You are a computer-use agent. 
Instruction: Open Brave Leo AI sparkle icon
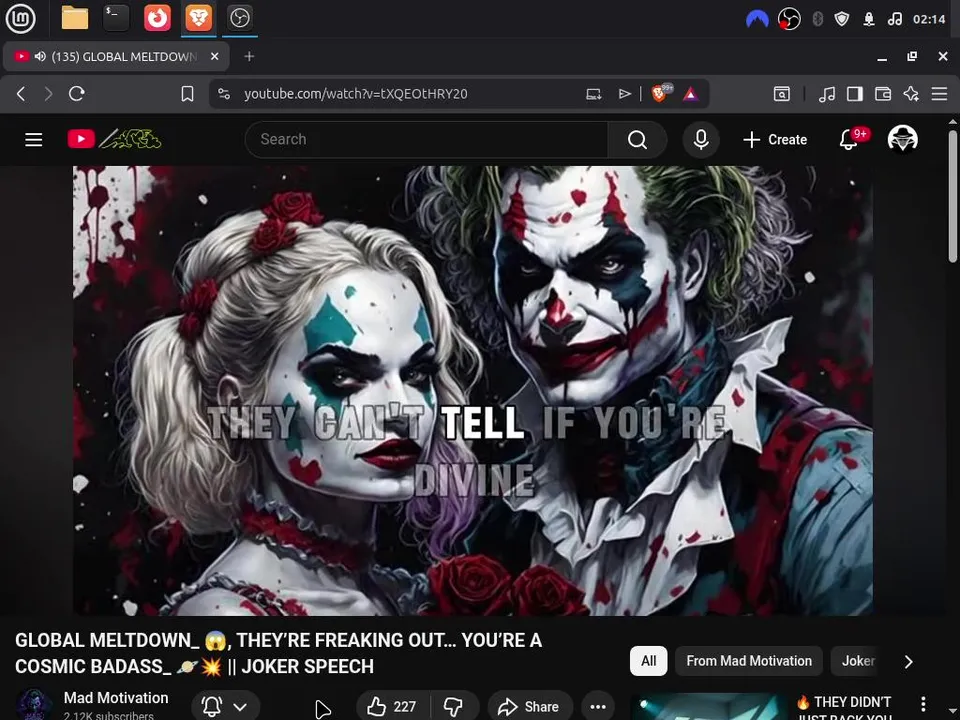pos(911,94)
